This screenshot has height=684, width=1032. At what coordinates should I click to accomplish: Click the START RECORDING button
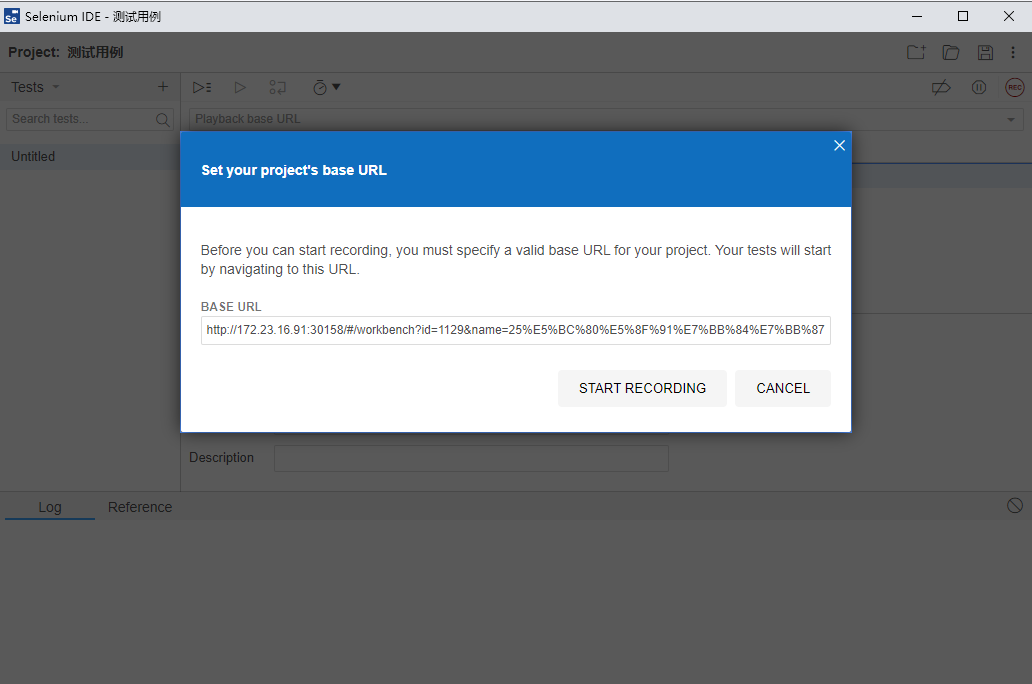coord(642,388)
